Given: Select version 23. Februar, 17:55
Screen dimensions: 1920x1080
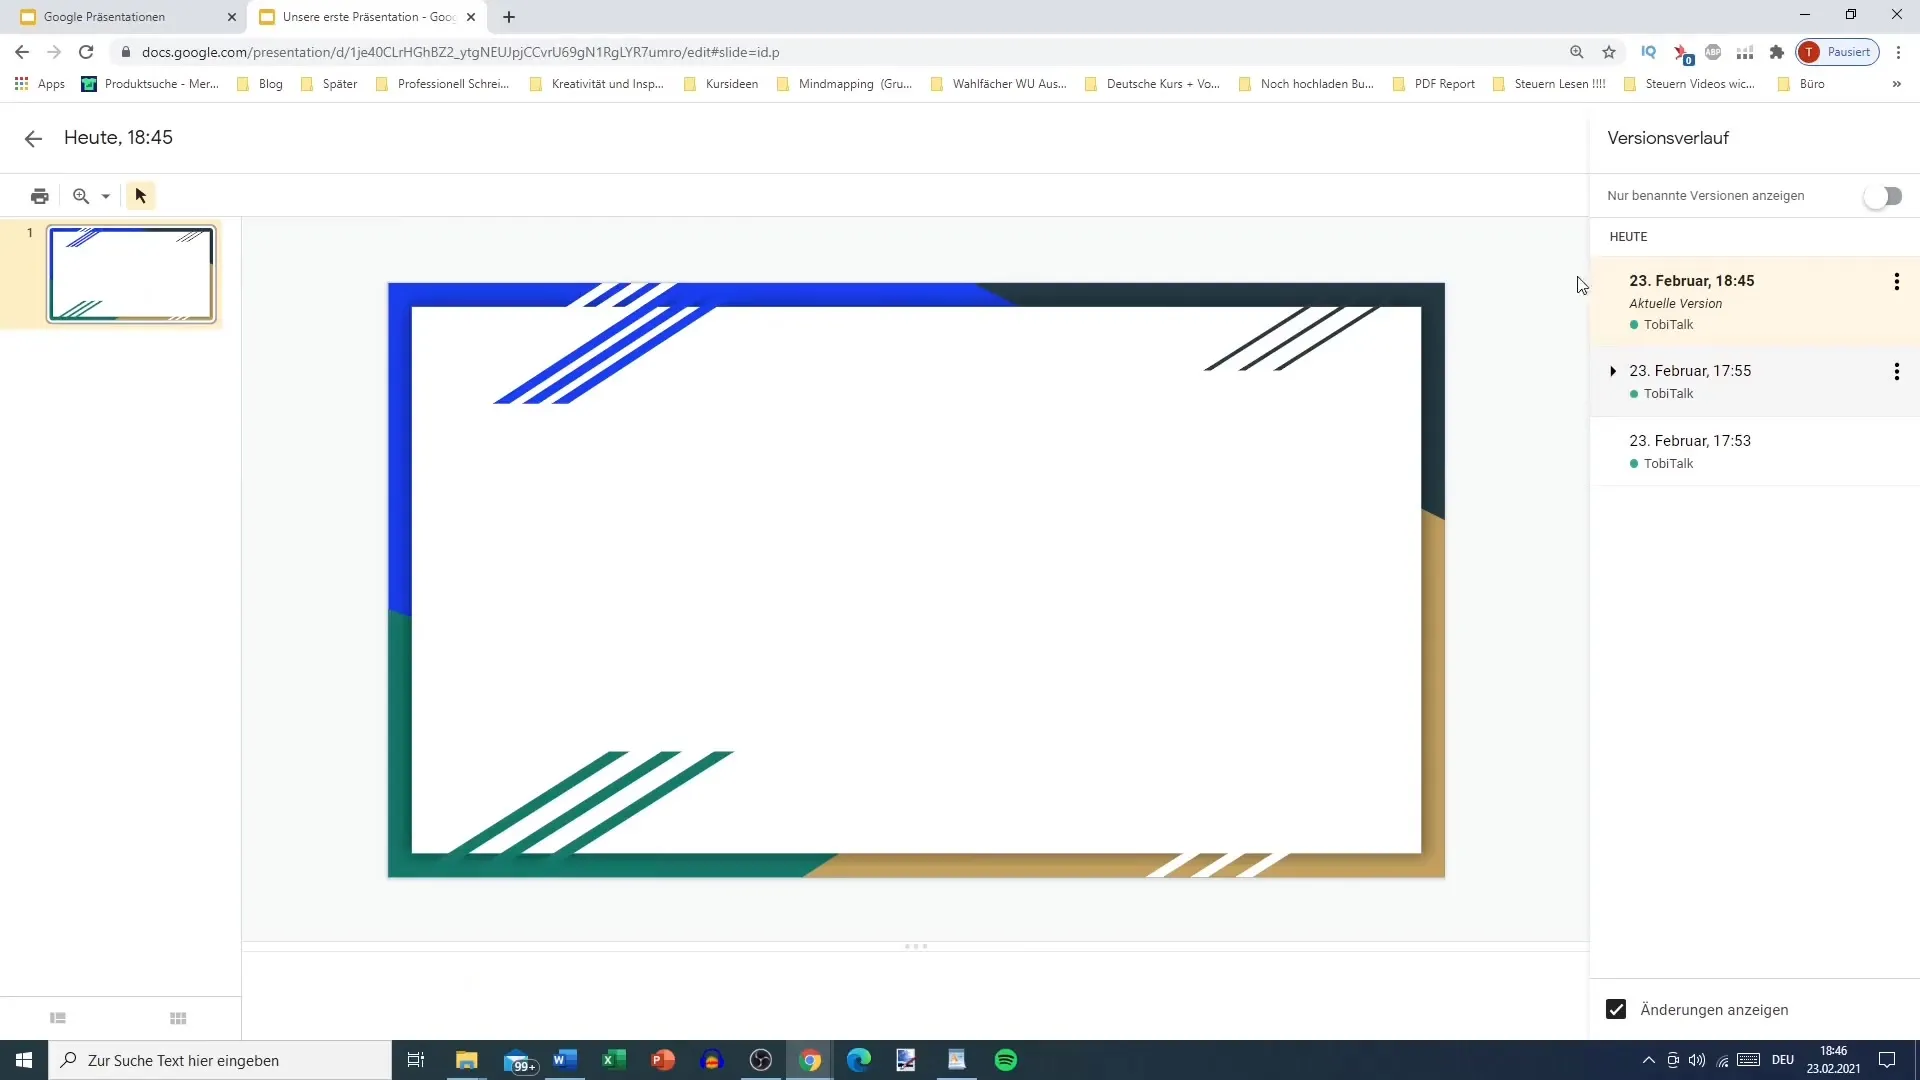Looking at the screenshot, I should point(1754,382).
